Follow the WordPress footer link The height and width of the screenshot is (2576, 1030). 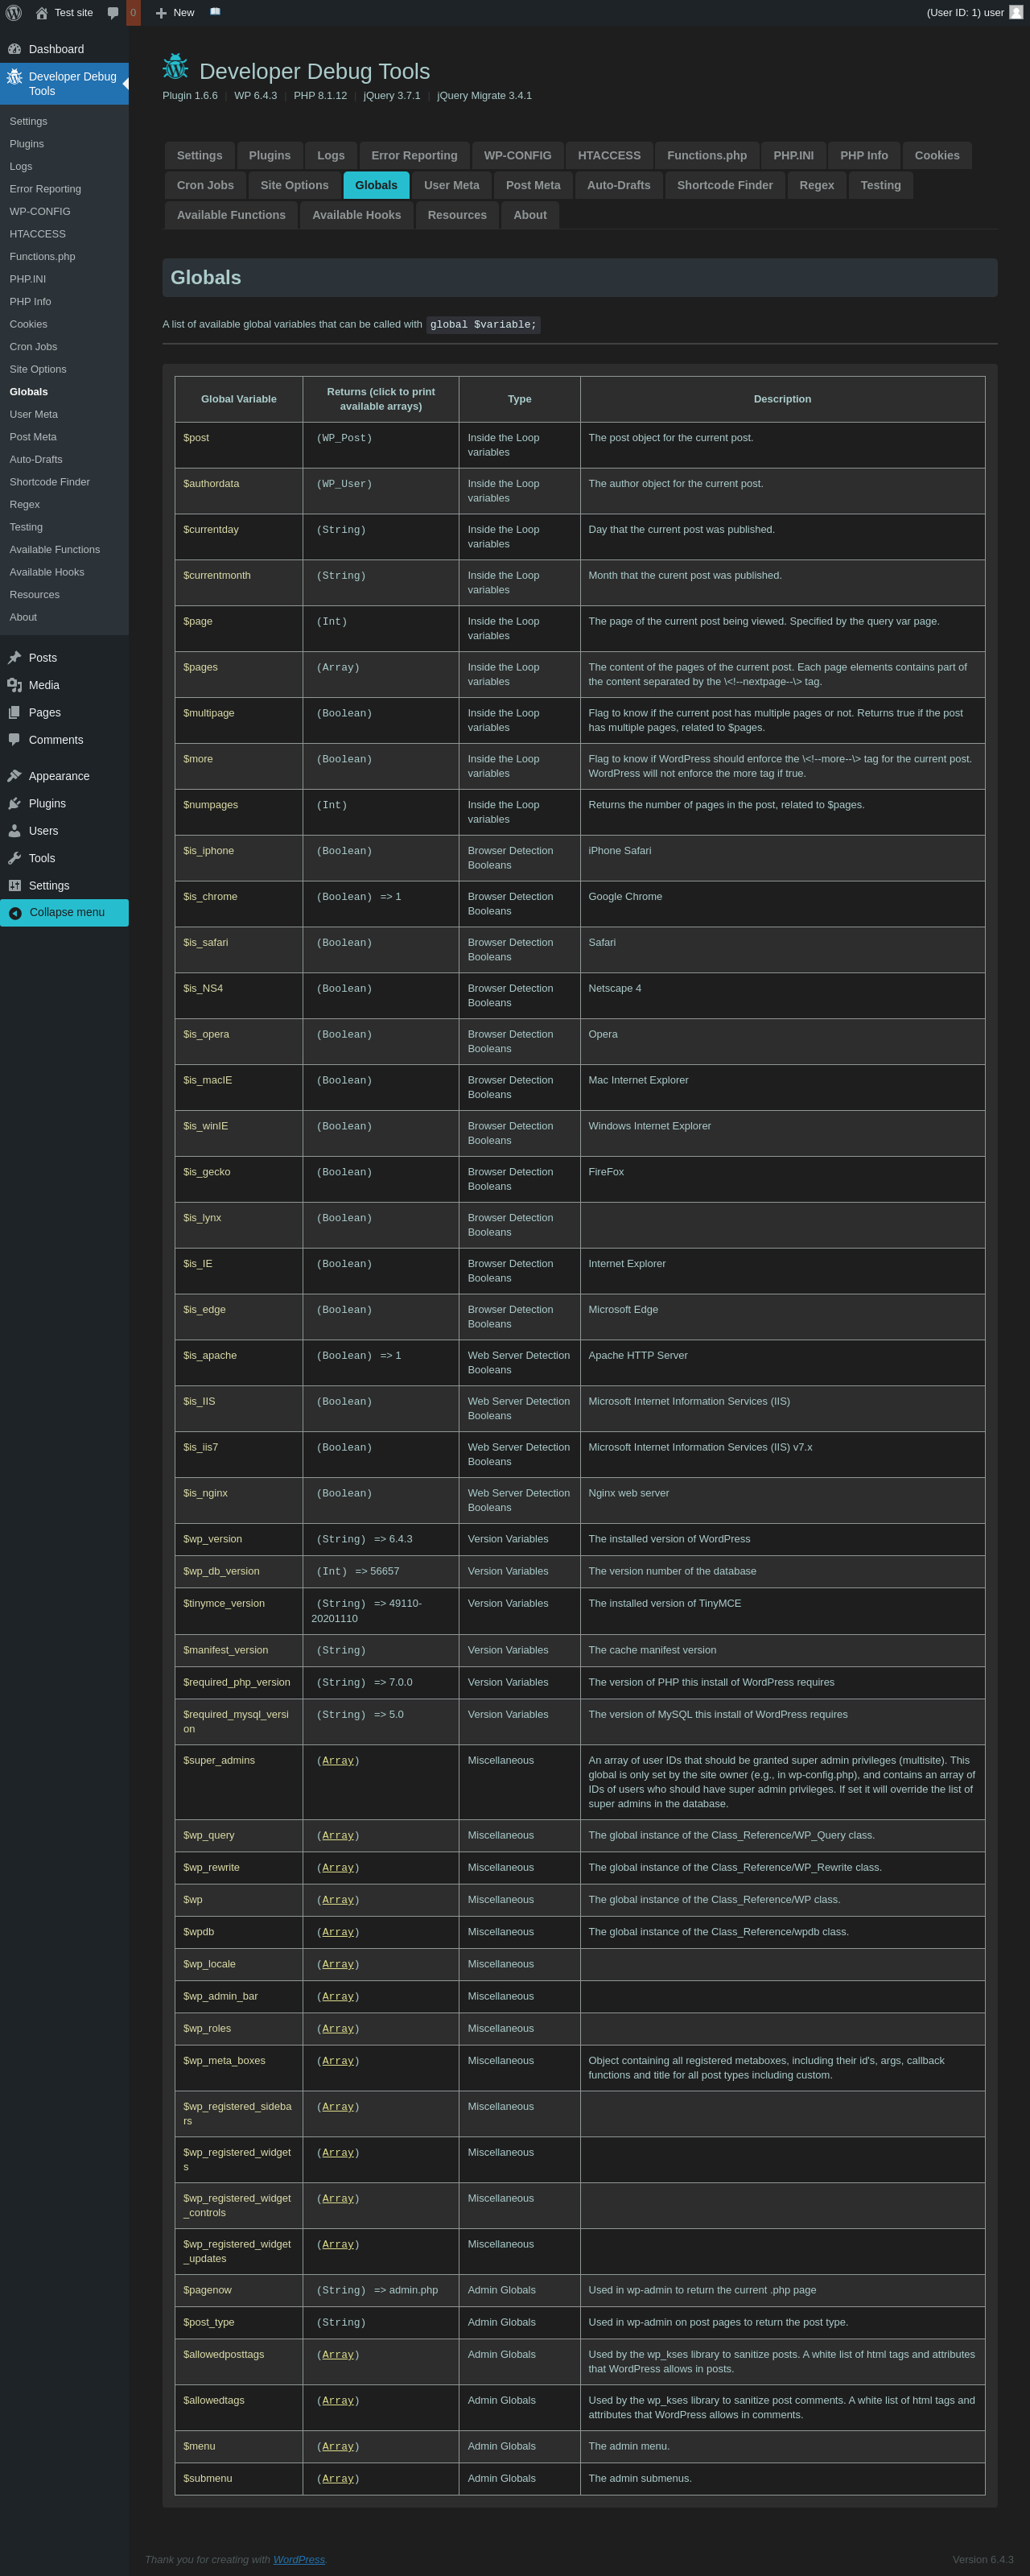point(298,2559)
